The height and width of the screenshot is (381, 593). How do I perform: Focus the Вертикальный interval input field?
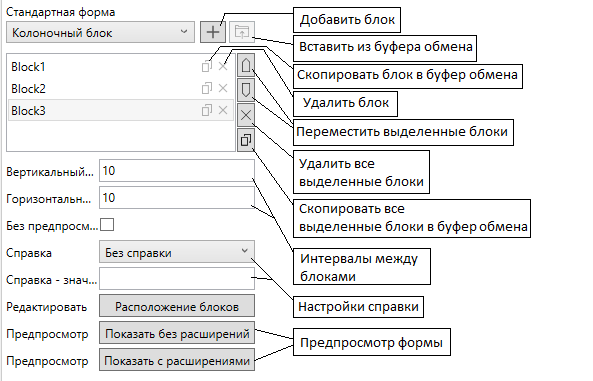[x=177, y=171]
